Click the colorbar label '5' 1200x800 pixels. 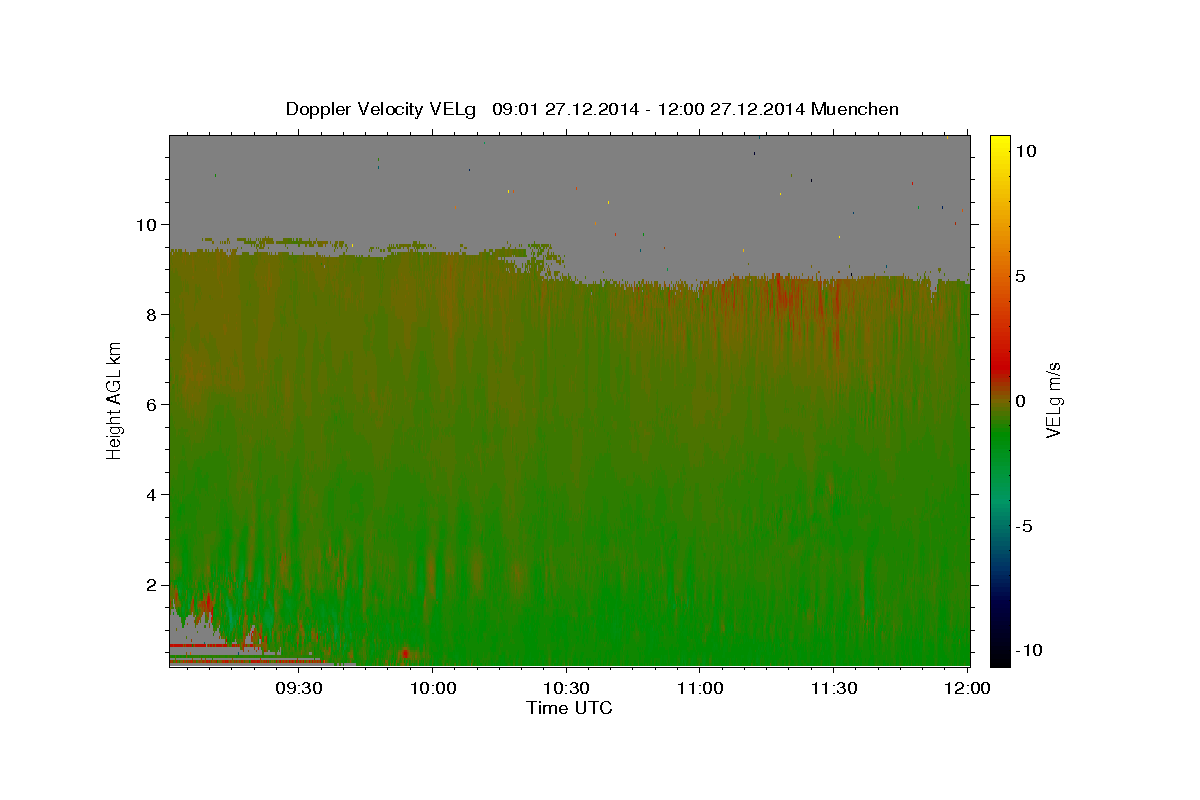[x=1020, y=276]
